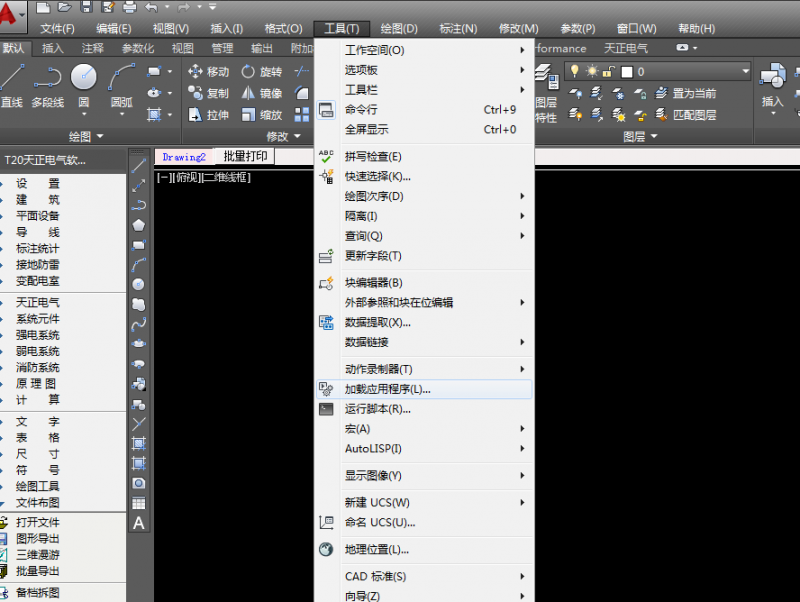This screenshot has width=800, height=602.
Task: Click 批量导出 in the side panel
Action: (38, 571)
